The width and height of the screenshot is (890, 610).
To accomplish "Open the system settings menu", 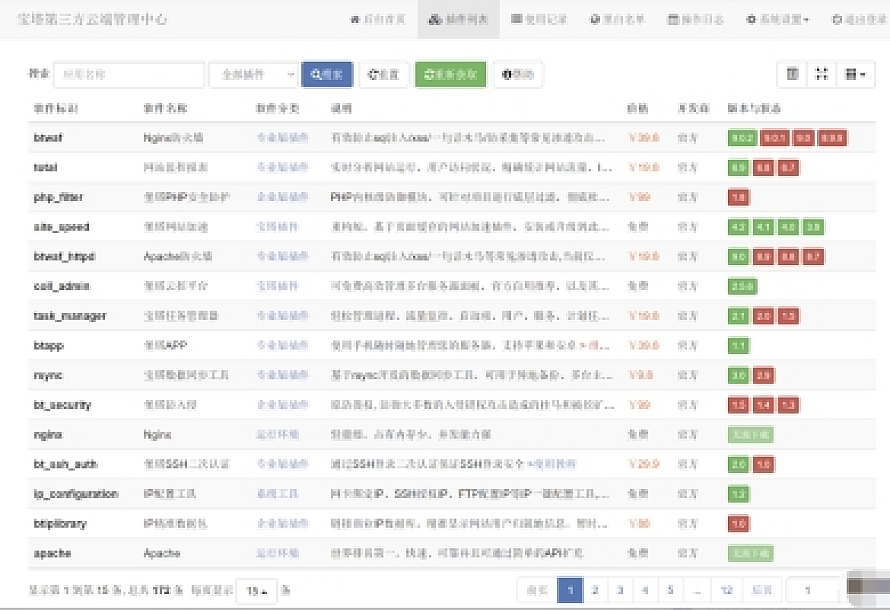I will (778, 19).
